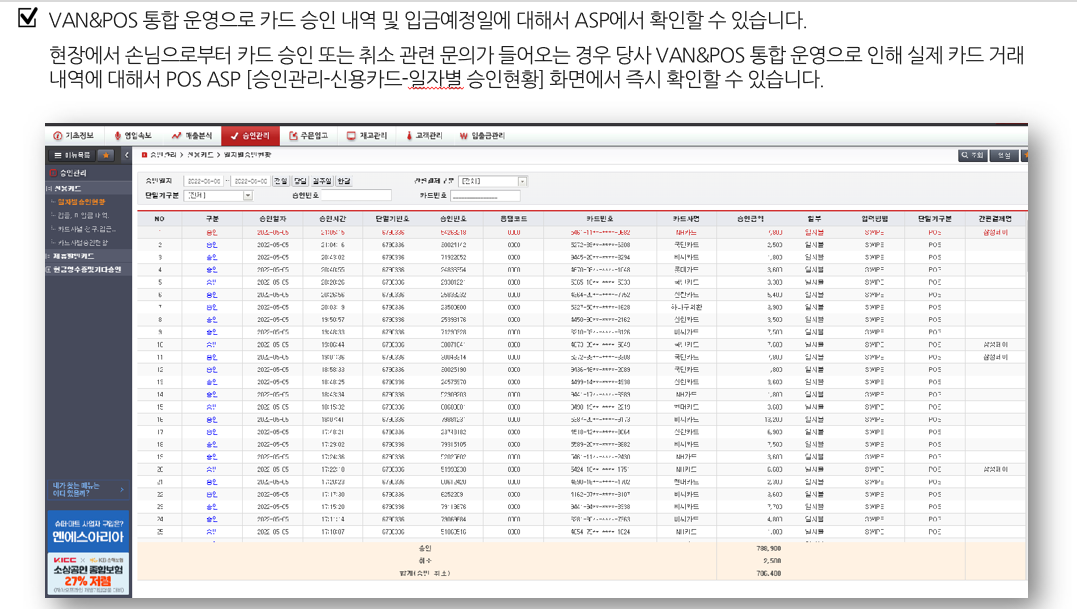The image size is (1077, 609).
Task: Click the 주문입고 tab icon
Action: [293, 135]
